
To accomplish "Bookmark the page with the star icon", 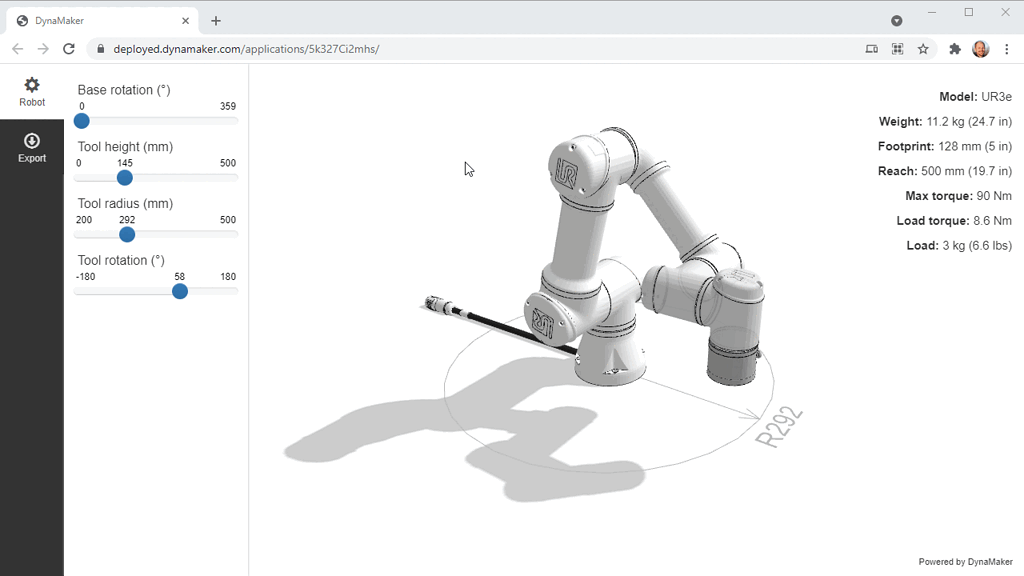I will coord(922,48).
